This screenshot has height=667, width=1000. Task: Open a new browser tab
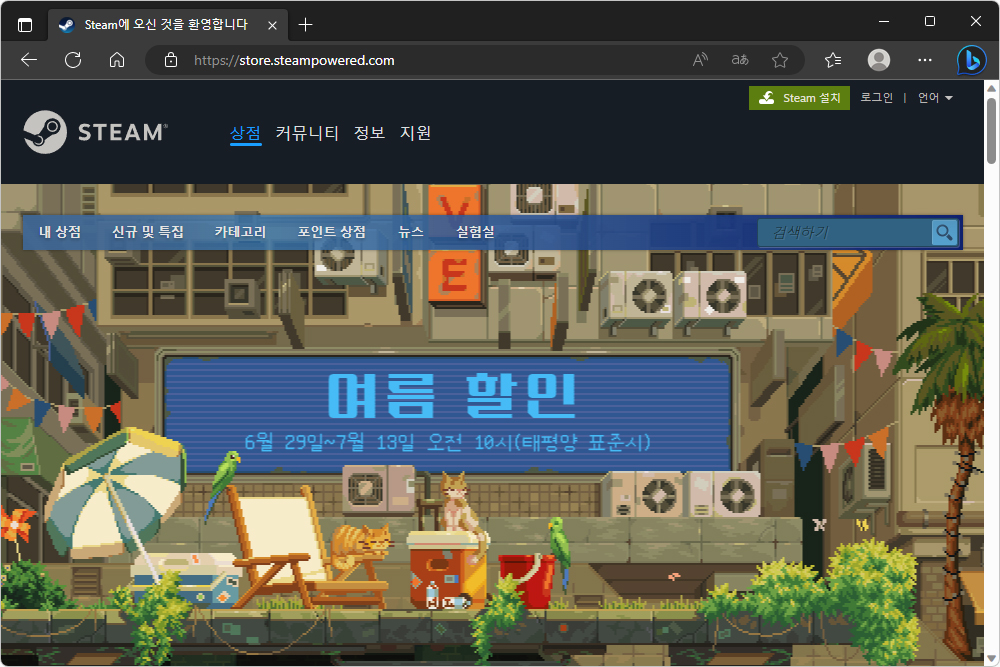[305, 25]
